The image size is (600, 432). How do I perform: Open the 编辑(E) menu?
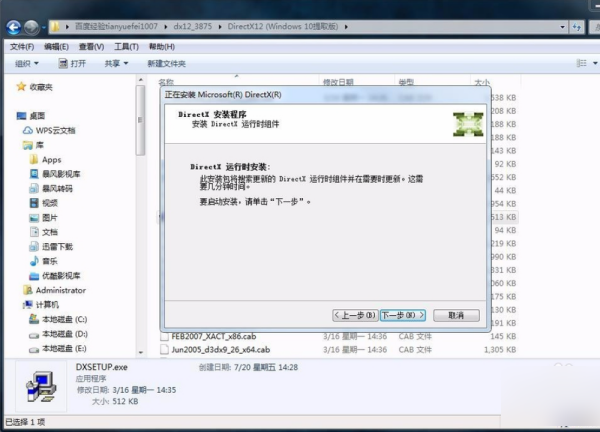click(x=56, y=47)
